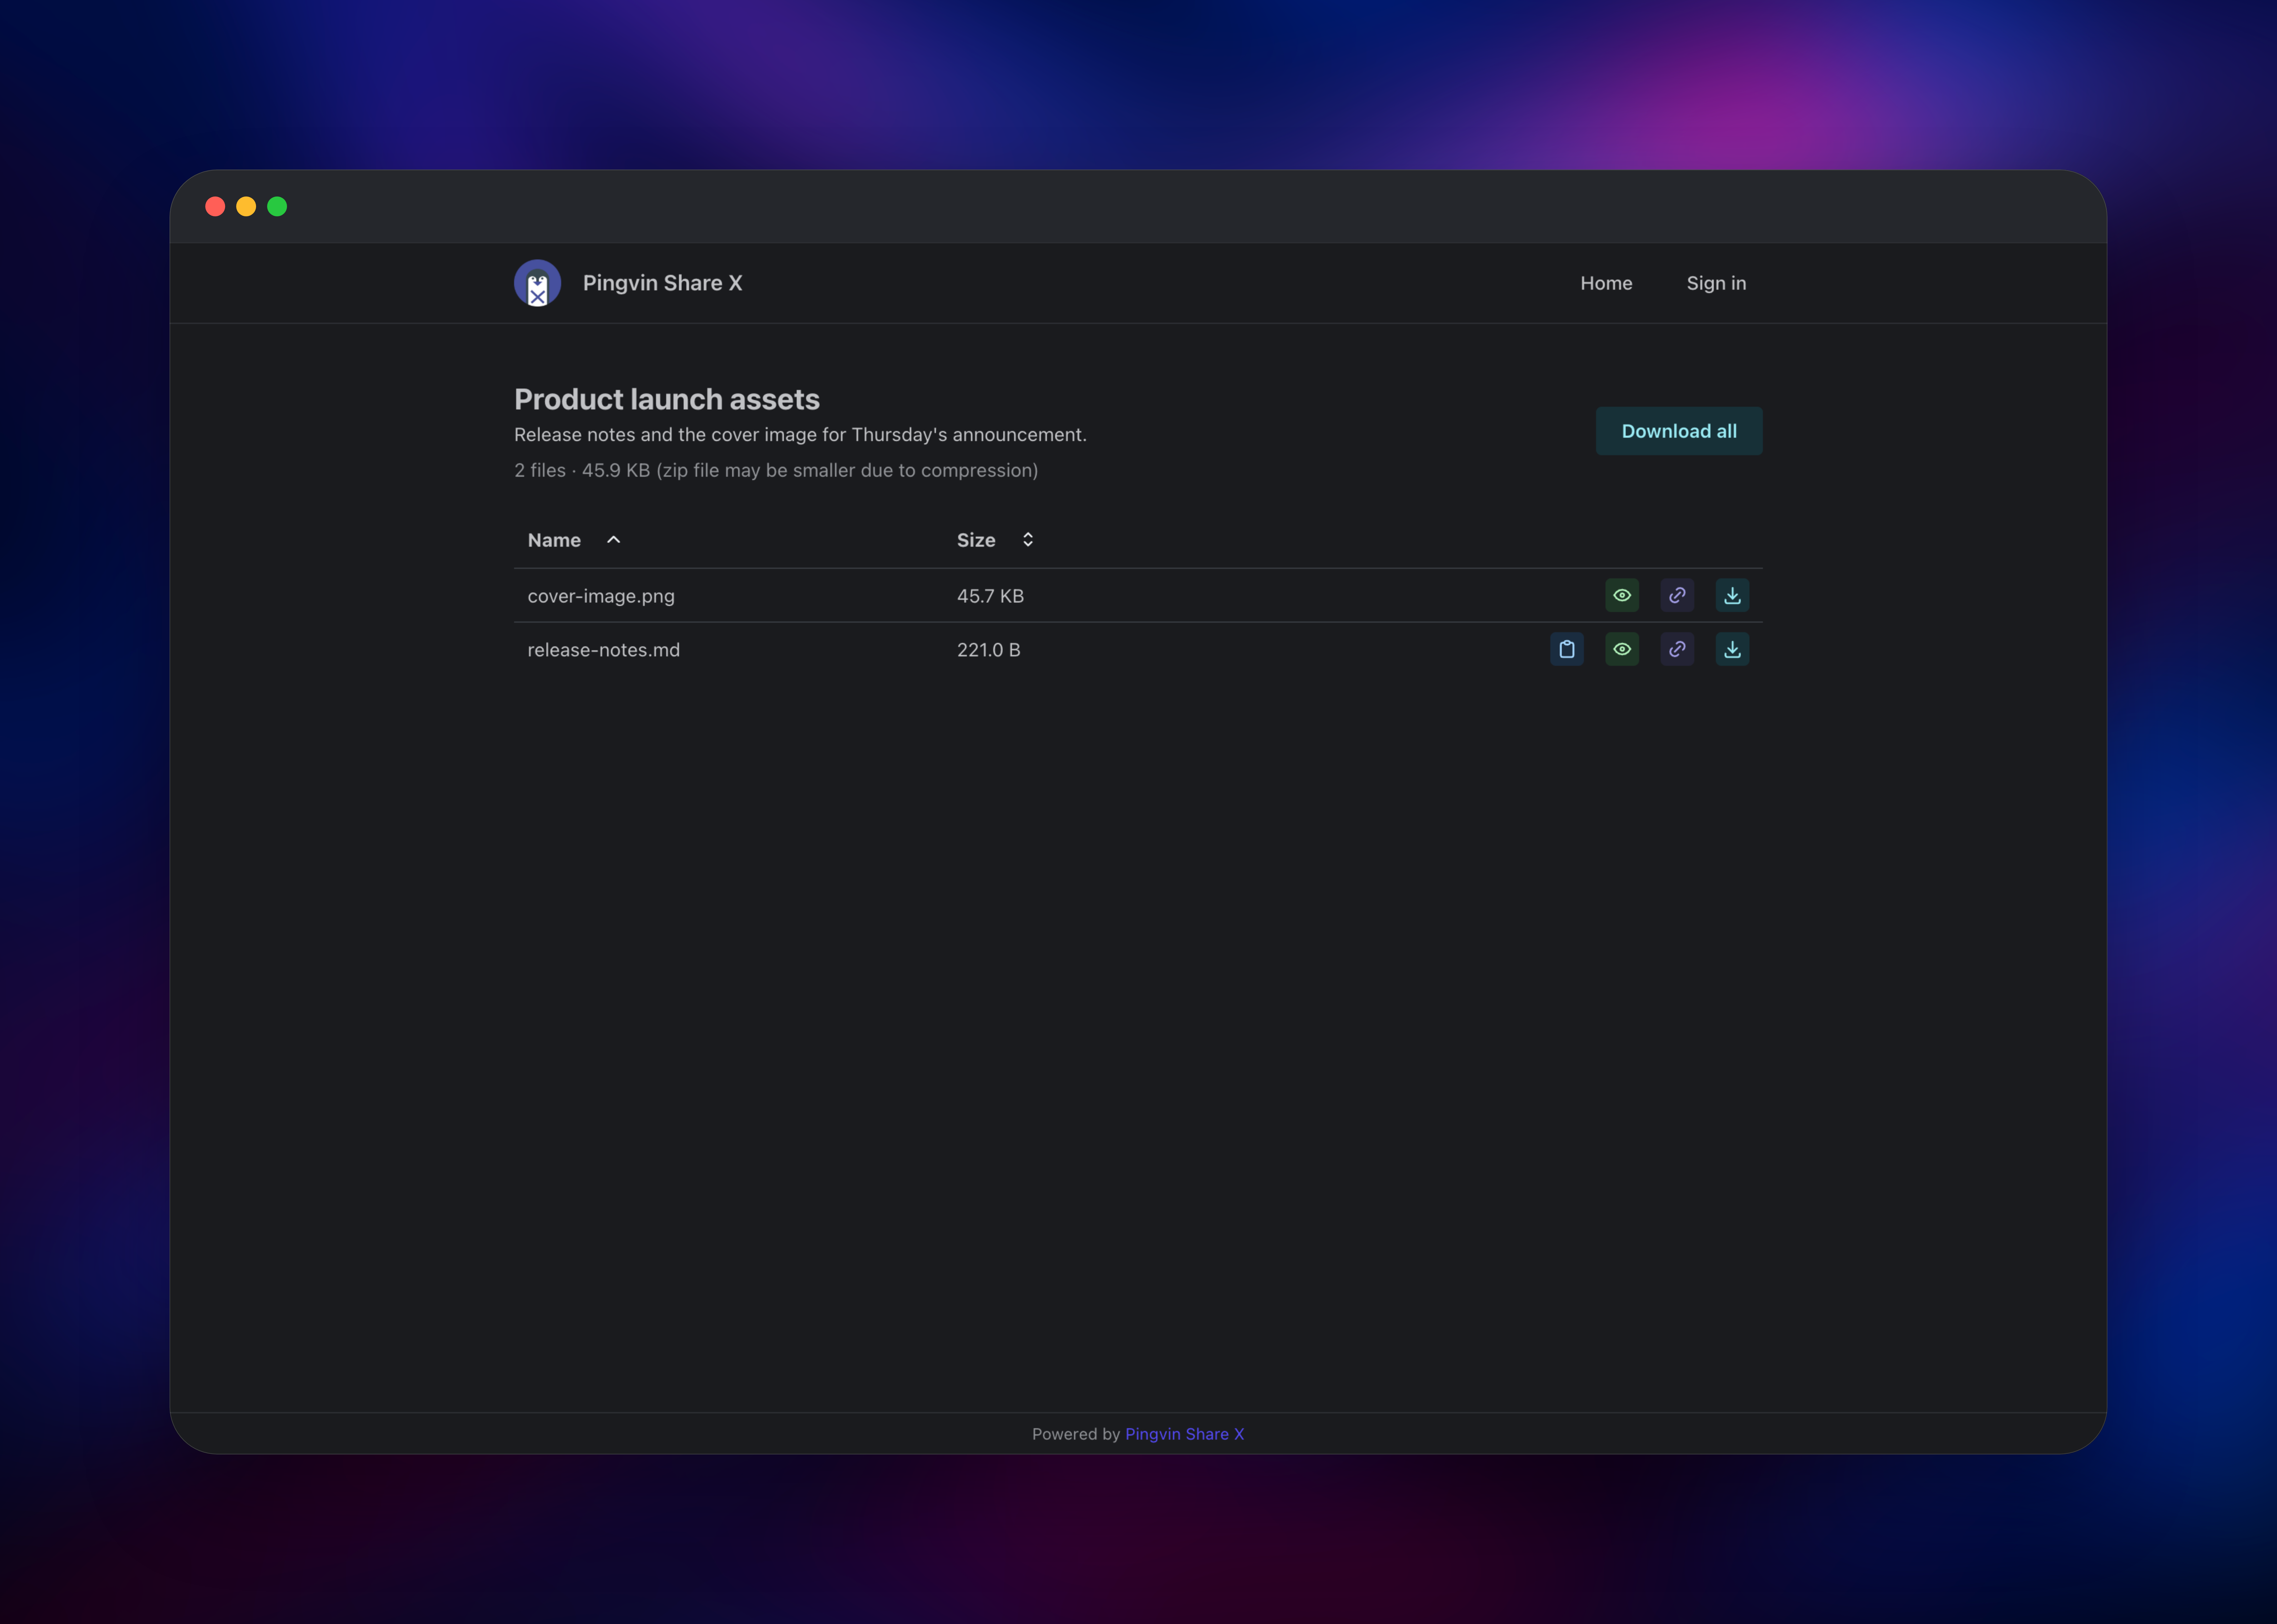Copy link for cover-image.png
Screen dimensions: 2277x1624
click(x=1677, y=595)
